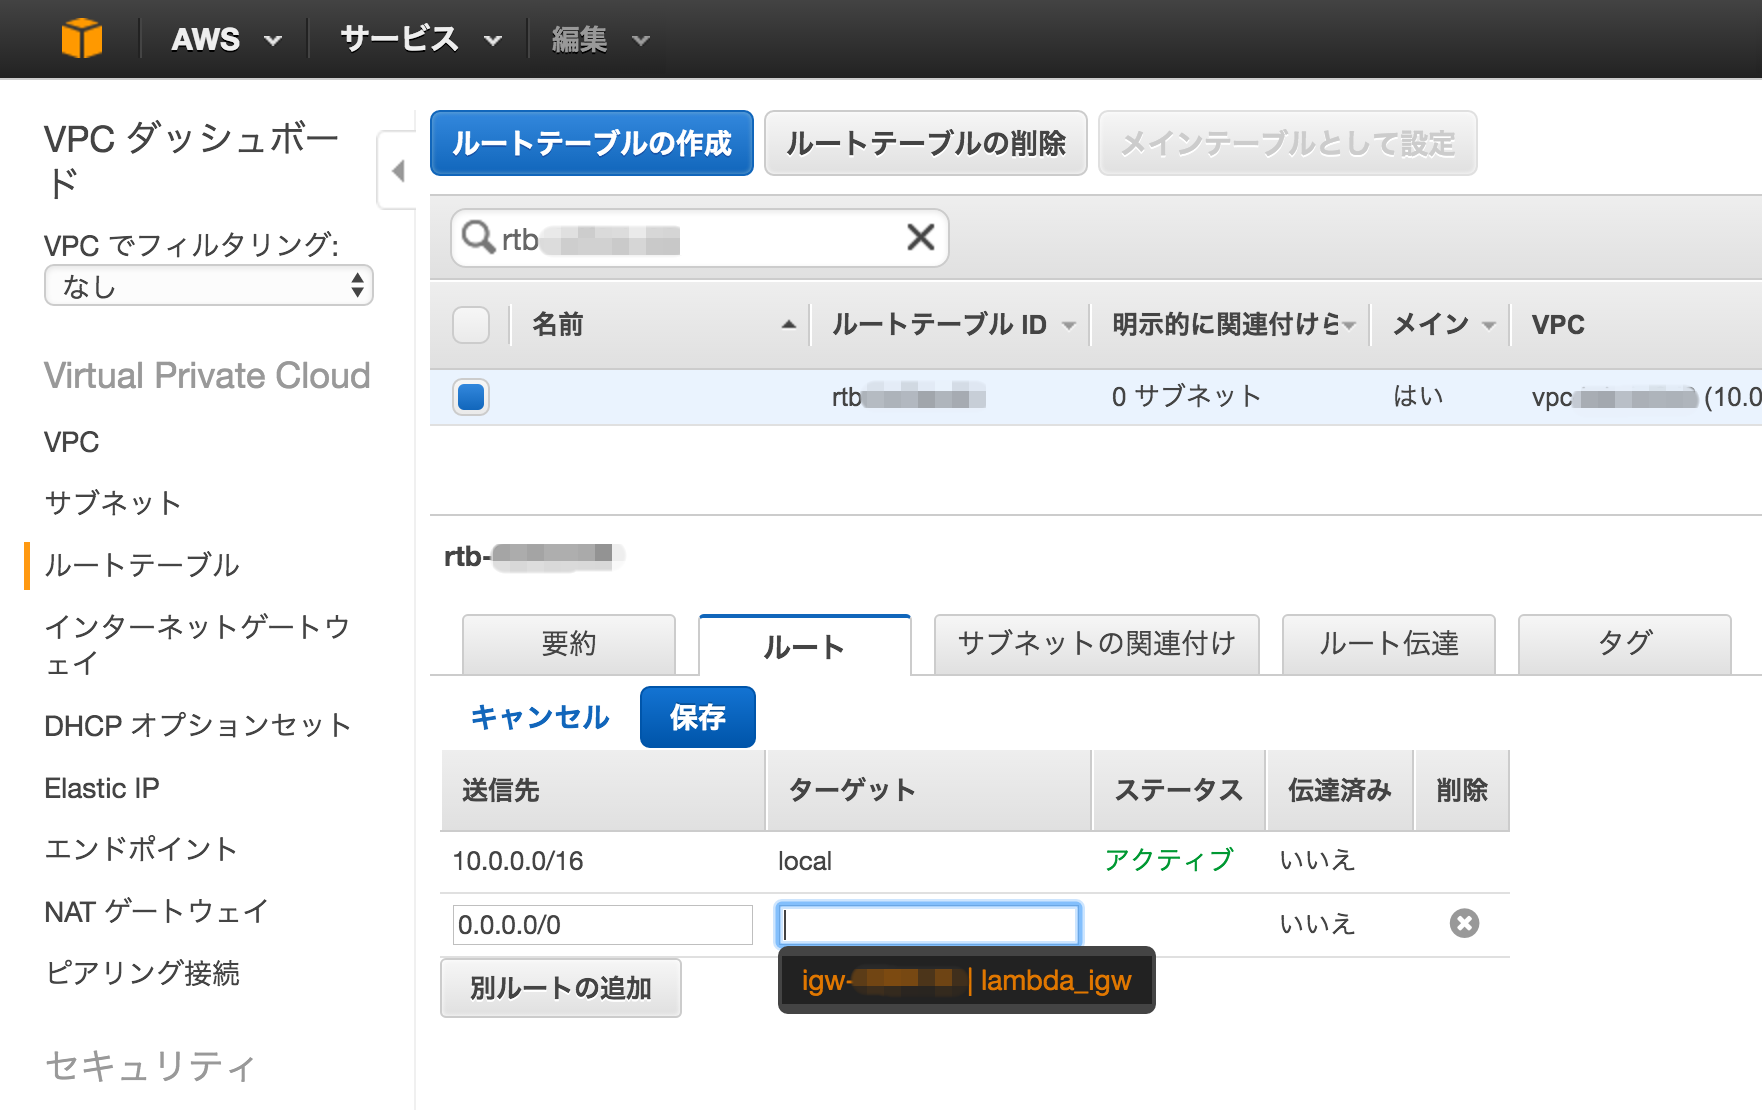Click the 0 サブネット cell
This screenshot has width=1762, height=1110.
point(1186,397)
